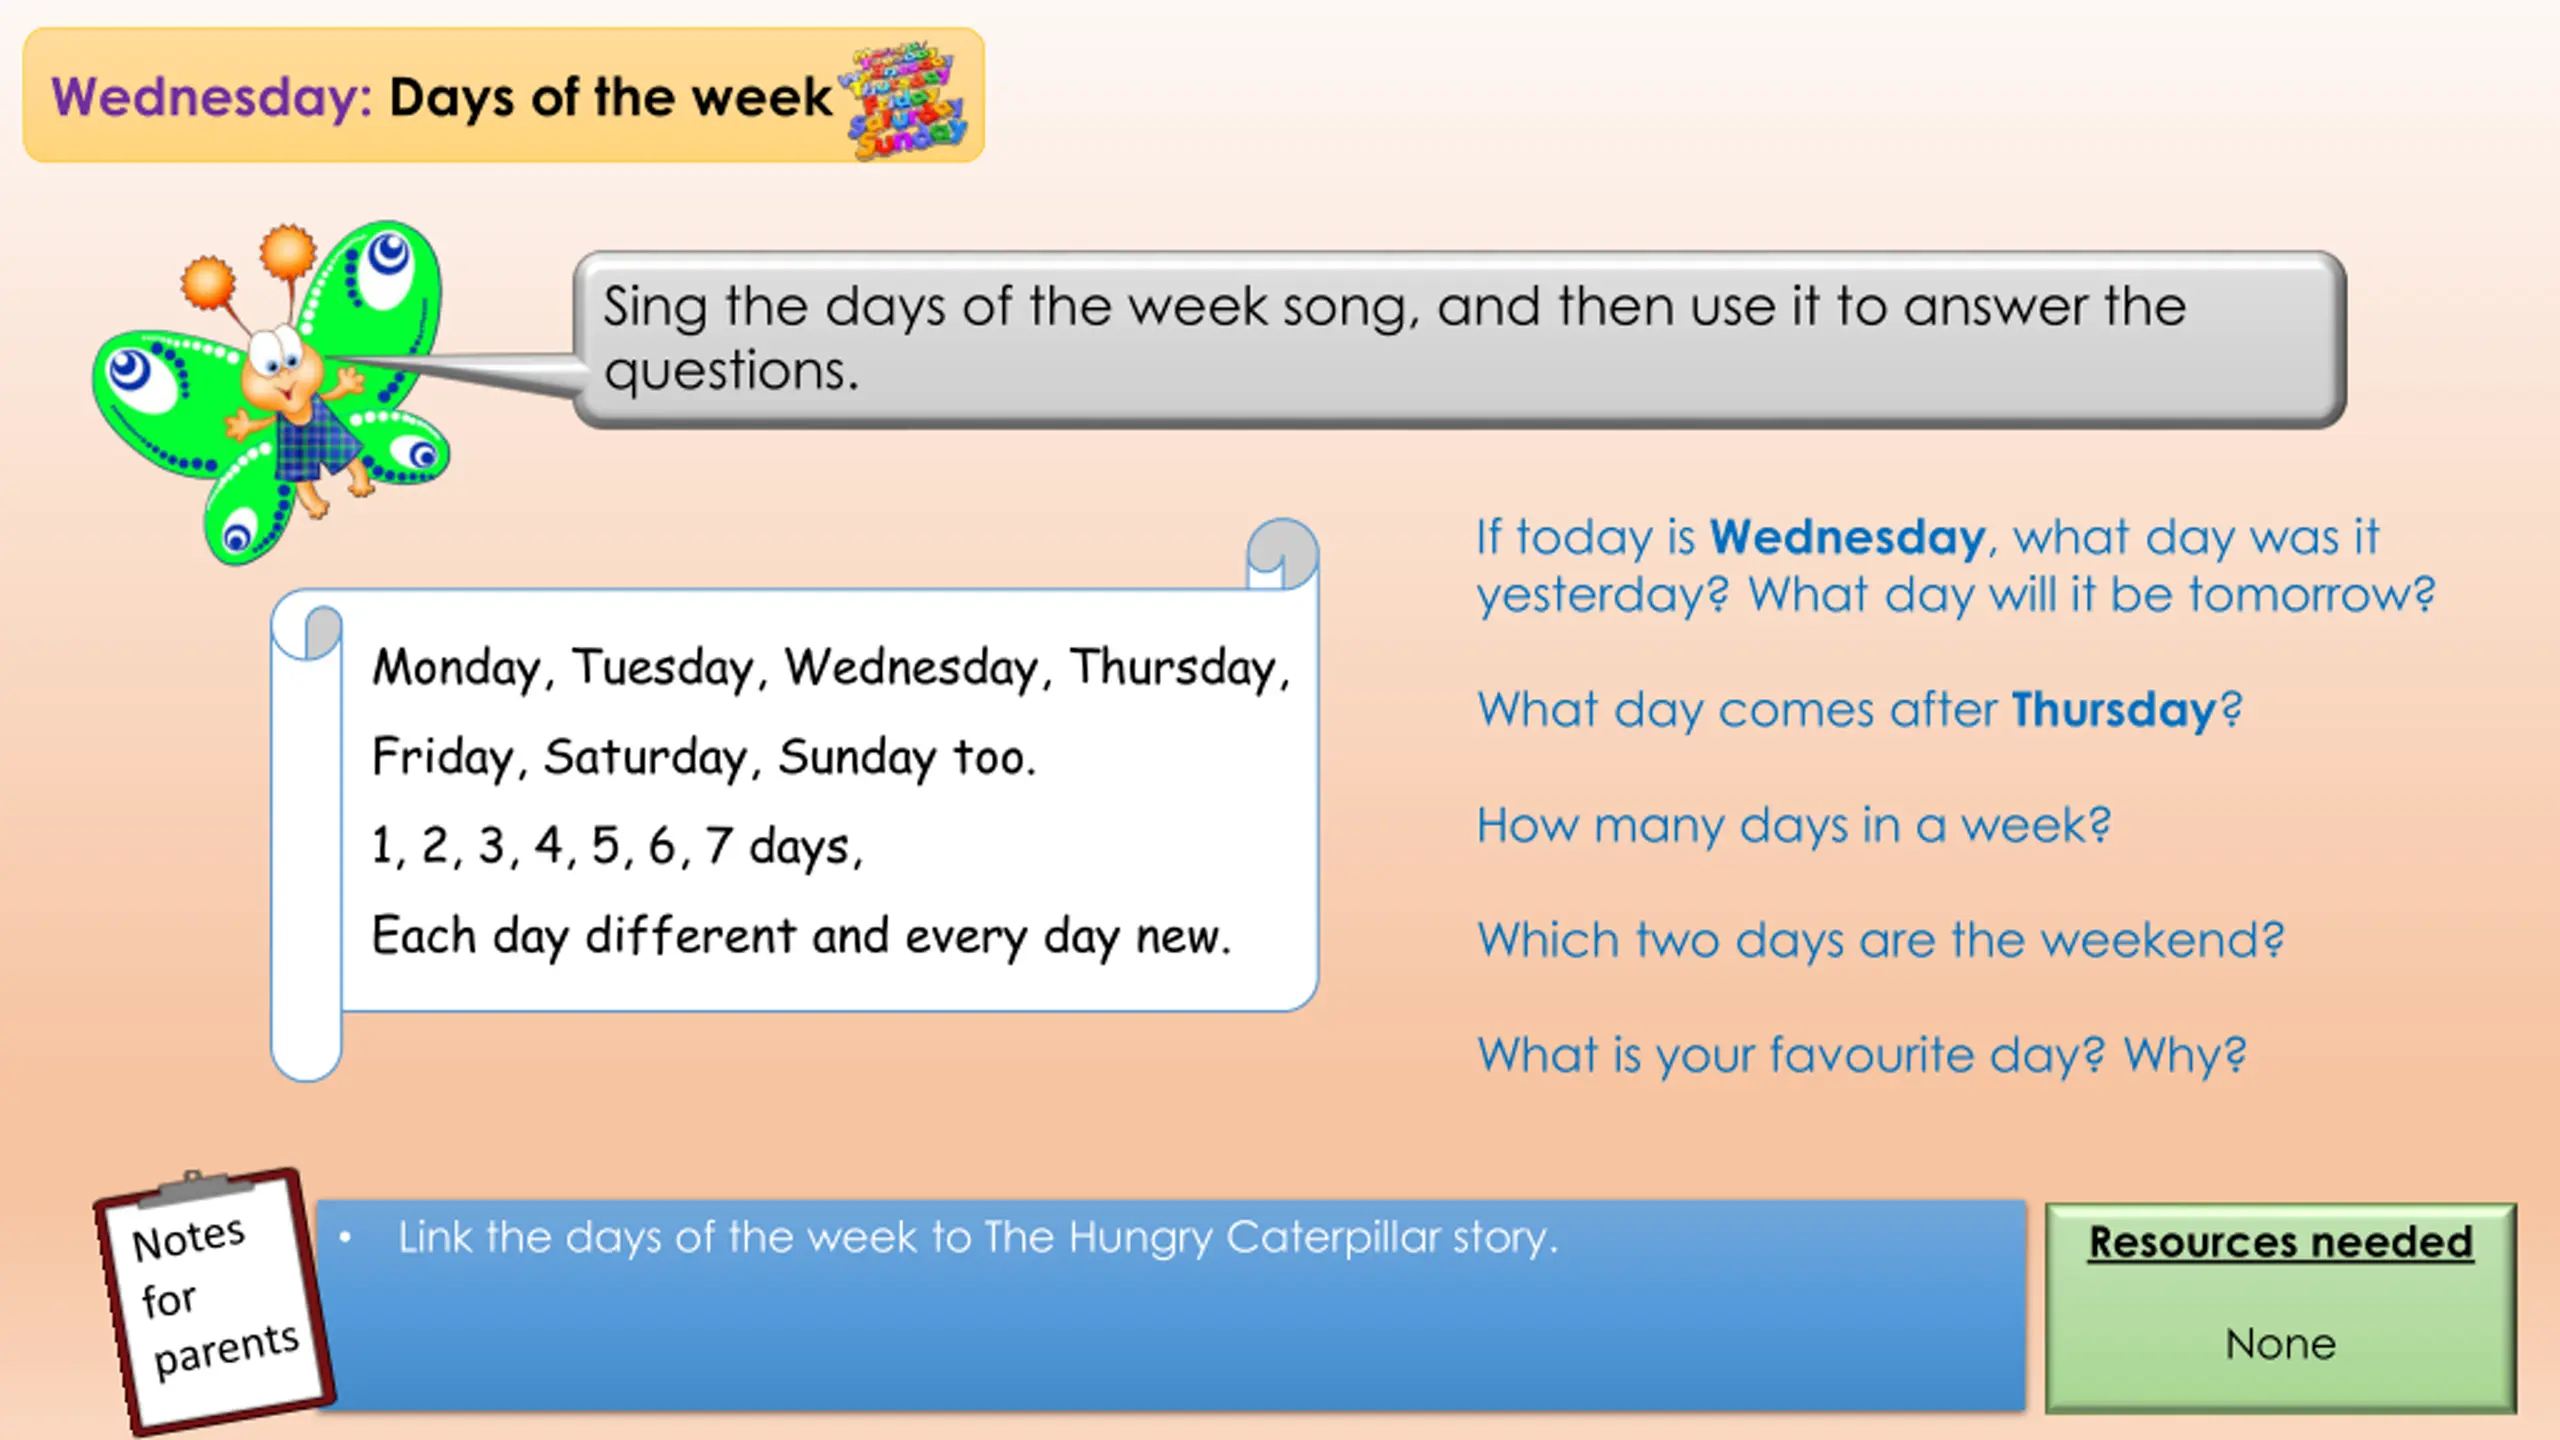
Task: Click the curled scroll corner at top right
Action: tap(1282, 555)
